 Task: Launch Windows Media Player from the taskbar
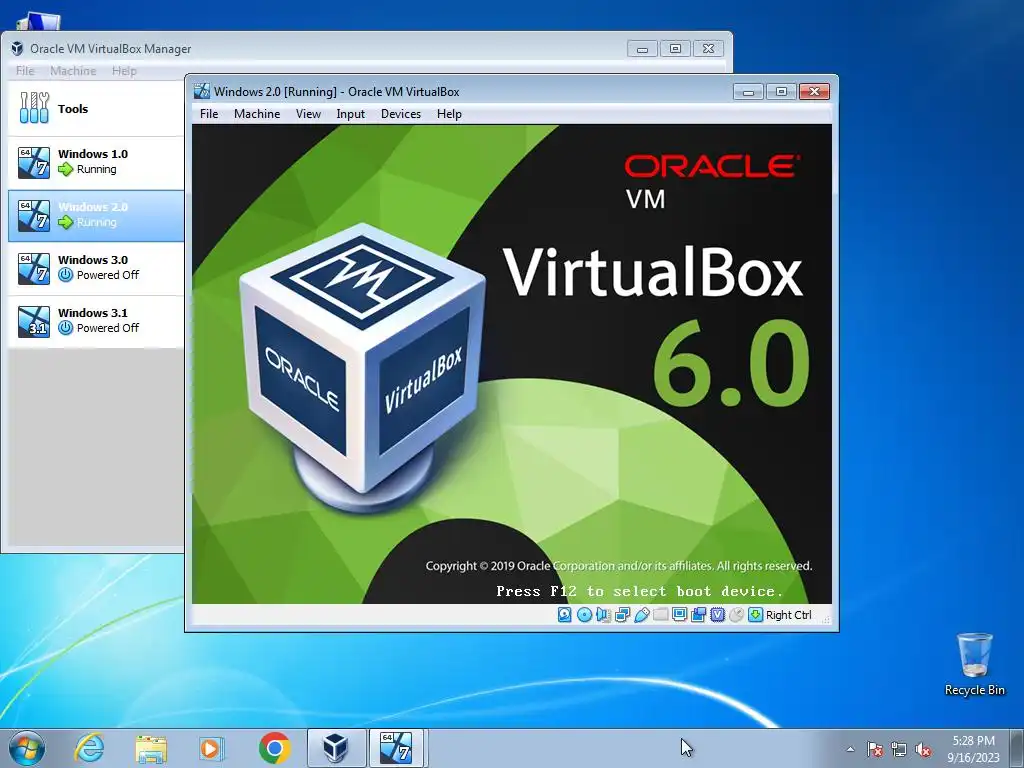[211, 748]
